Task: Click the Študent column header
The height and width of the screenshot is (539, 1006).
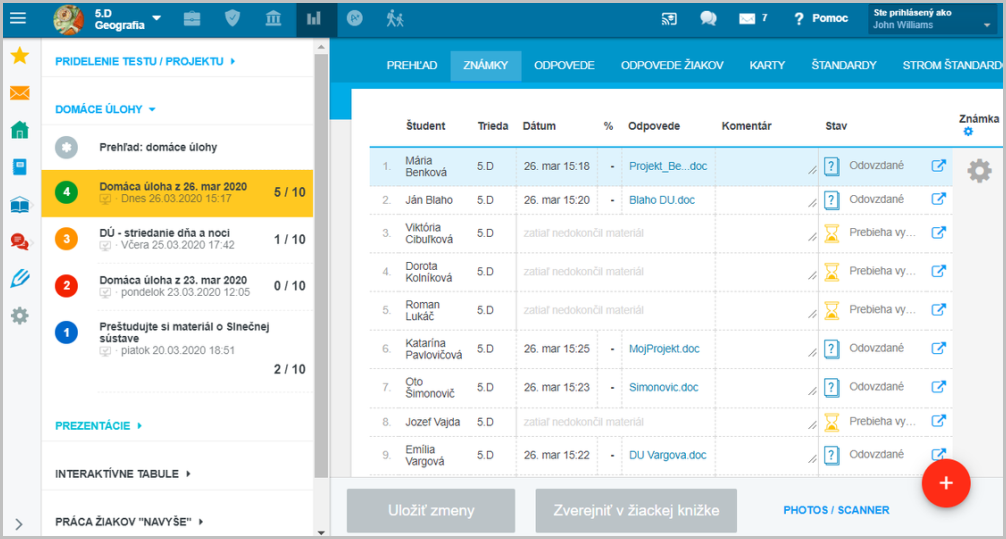Action: point(425,126)
